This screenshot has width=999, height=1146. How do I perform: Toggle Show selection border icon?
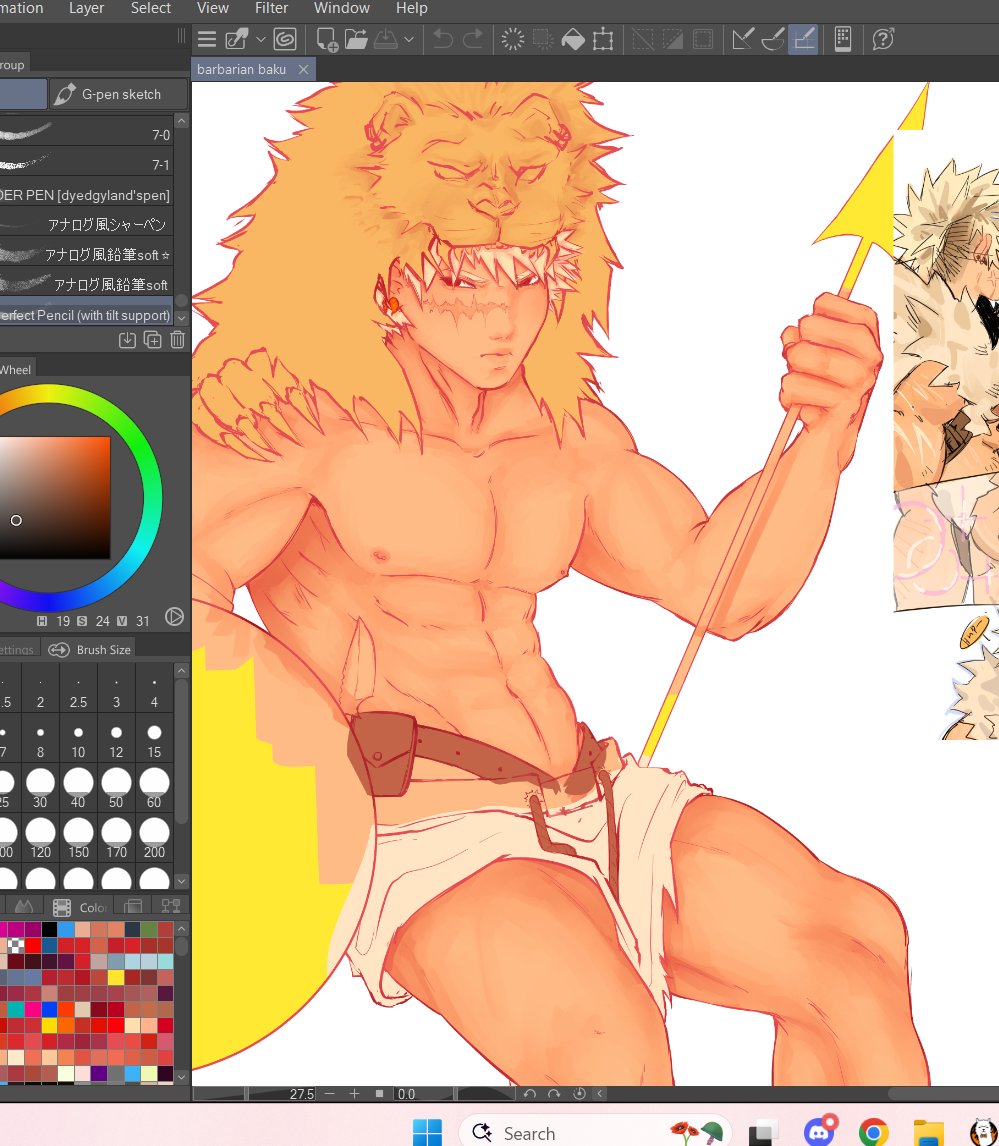(703, 39)
